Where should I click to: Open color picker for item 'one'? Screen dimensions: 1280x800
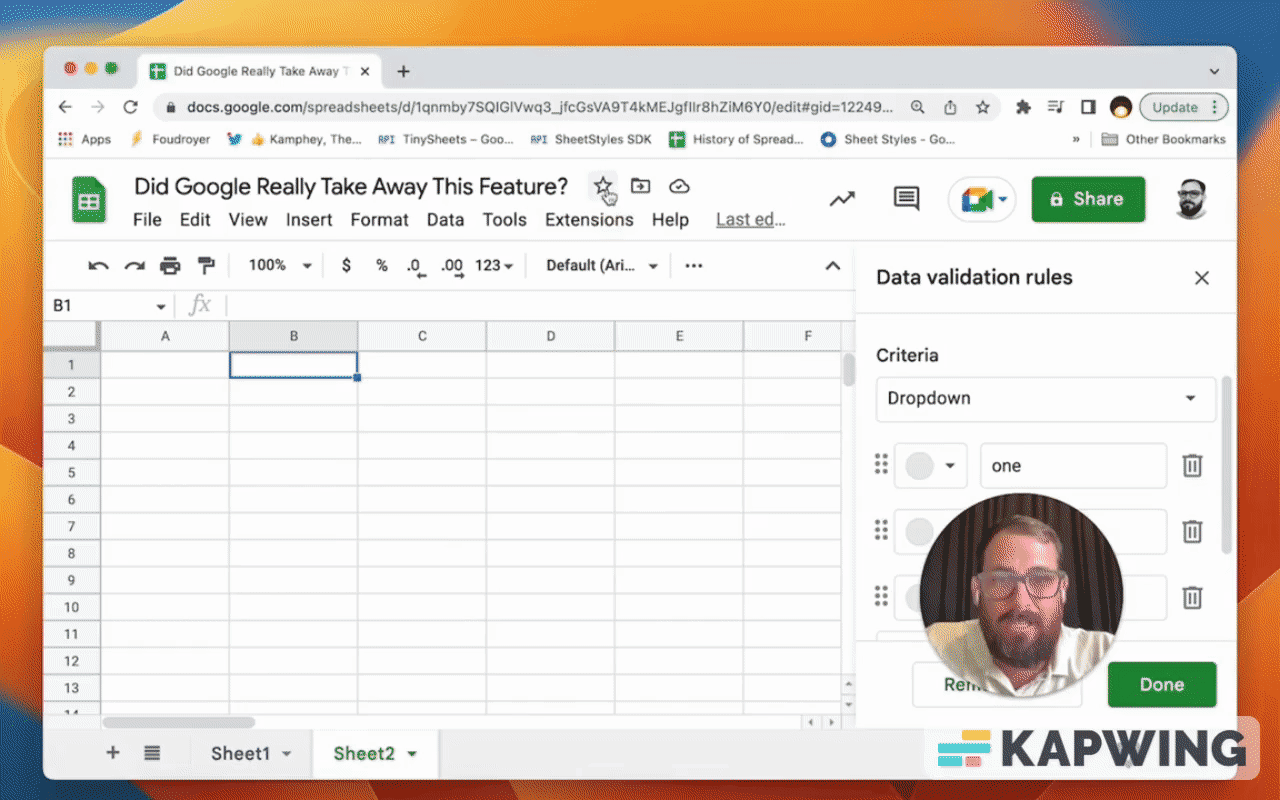931,465
